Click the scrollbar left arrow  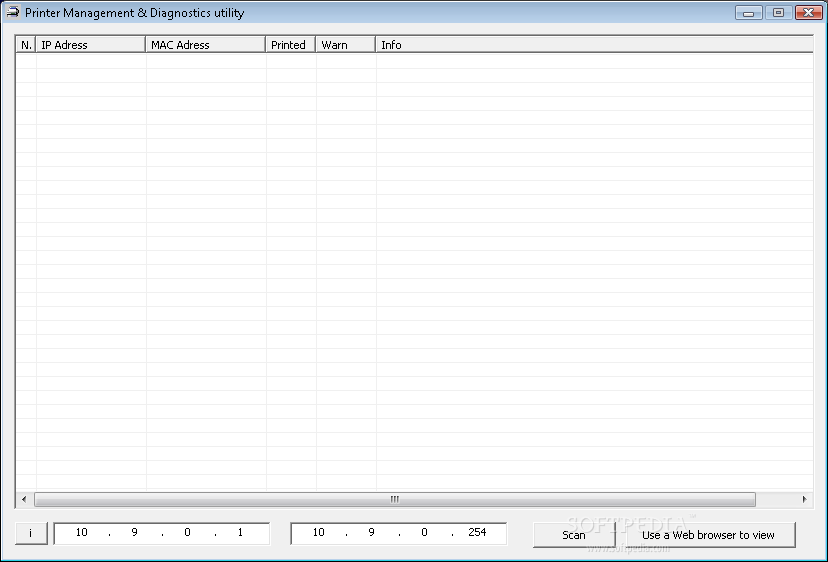(x=23, y=499)
